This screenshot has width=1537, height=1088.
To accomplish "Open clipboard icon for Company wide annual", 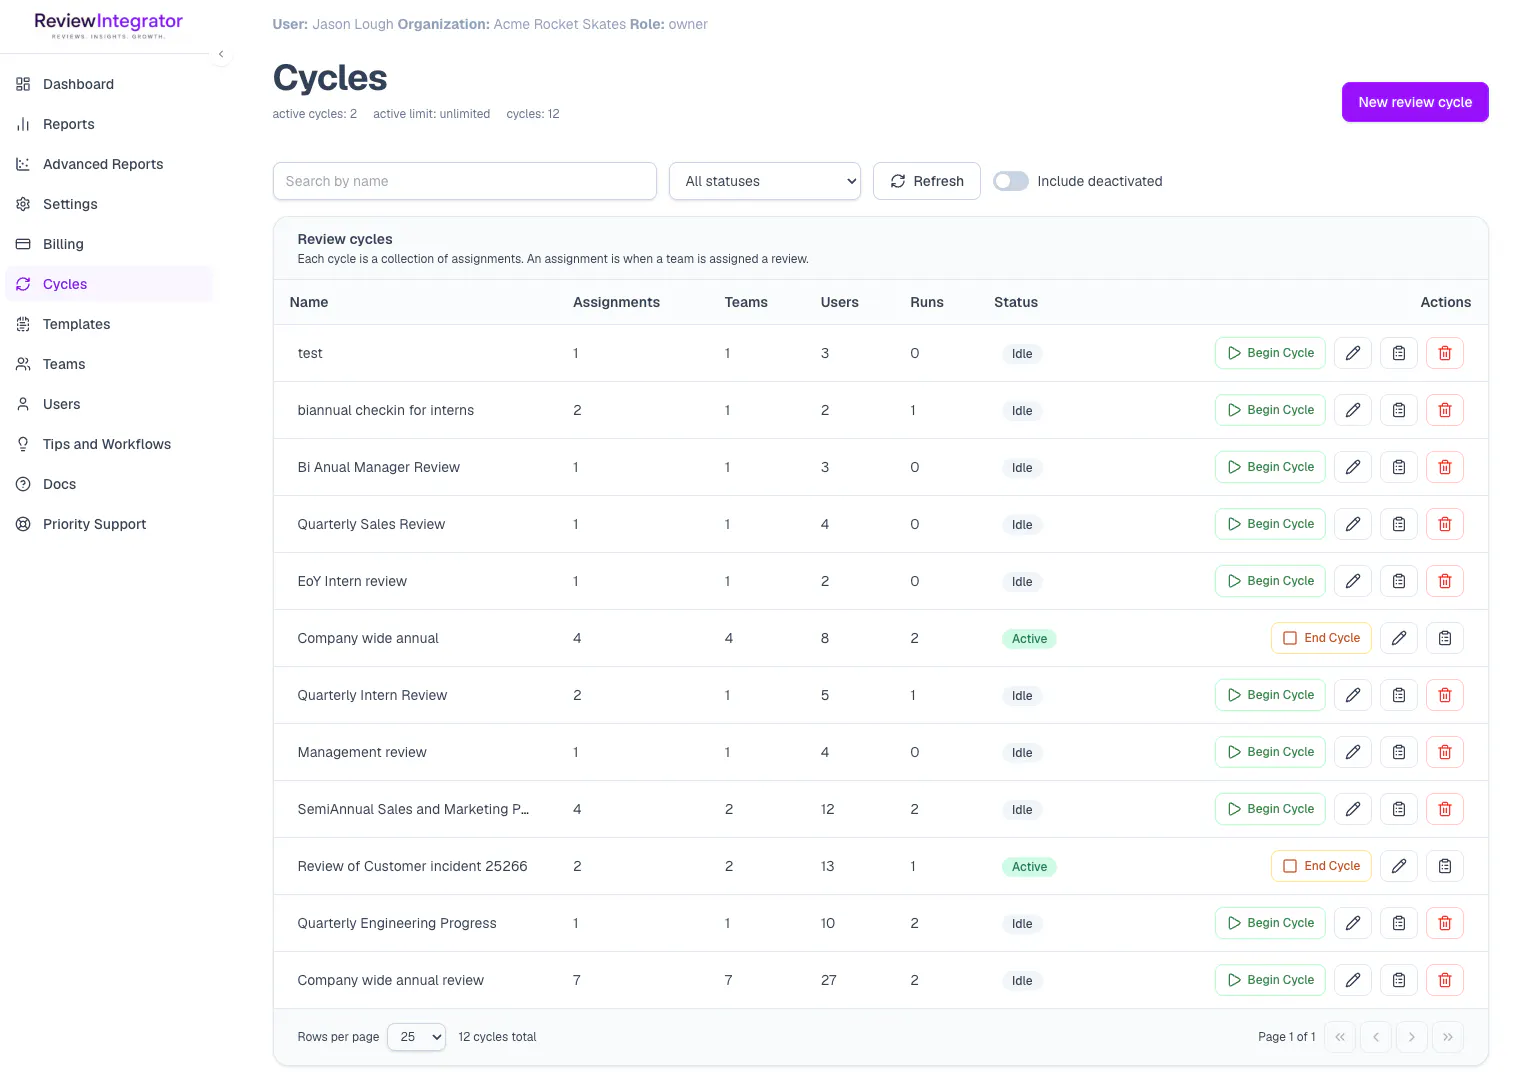I will 1445,638.
